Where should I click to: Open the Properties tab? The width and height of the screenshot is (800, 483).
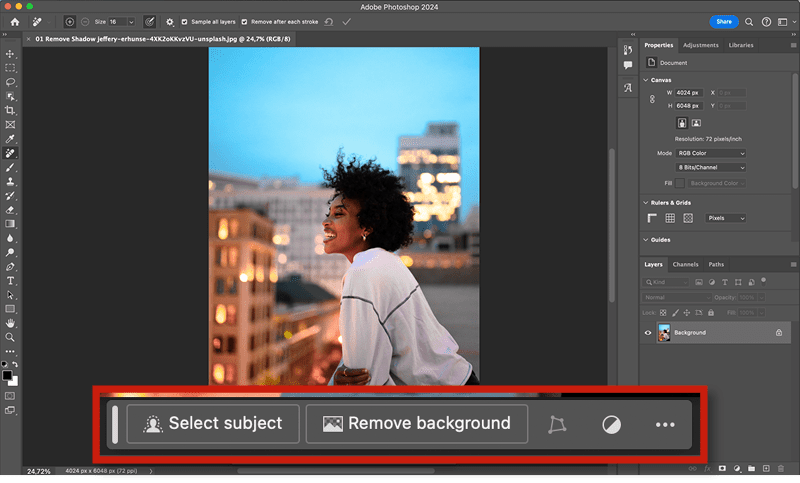pyautogui.click(x=659, y=45)
